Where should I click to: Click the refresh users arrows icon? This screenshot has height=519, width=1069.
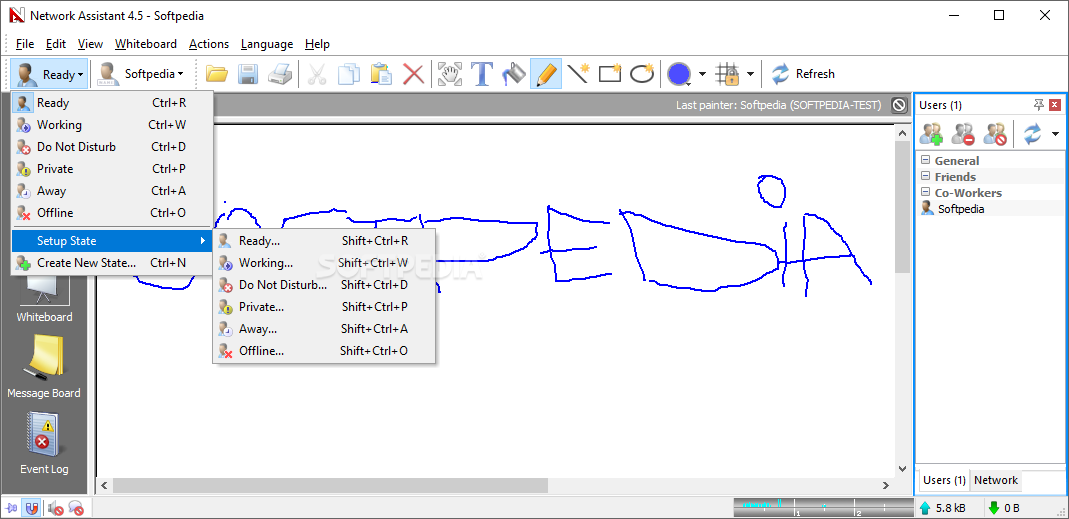click(x=1032, y=133)
